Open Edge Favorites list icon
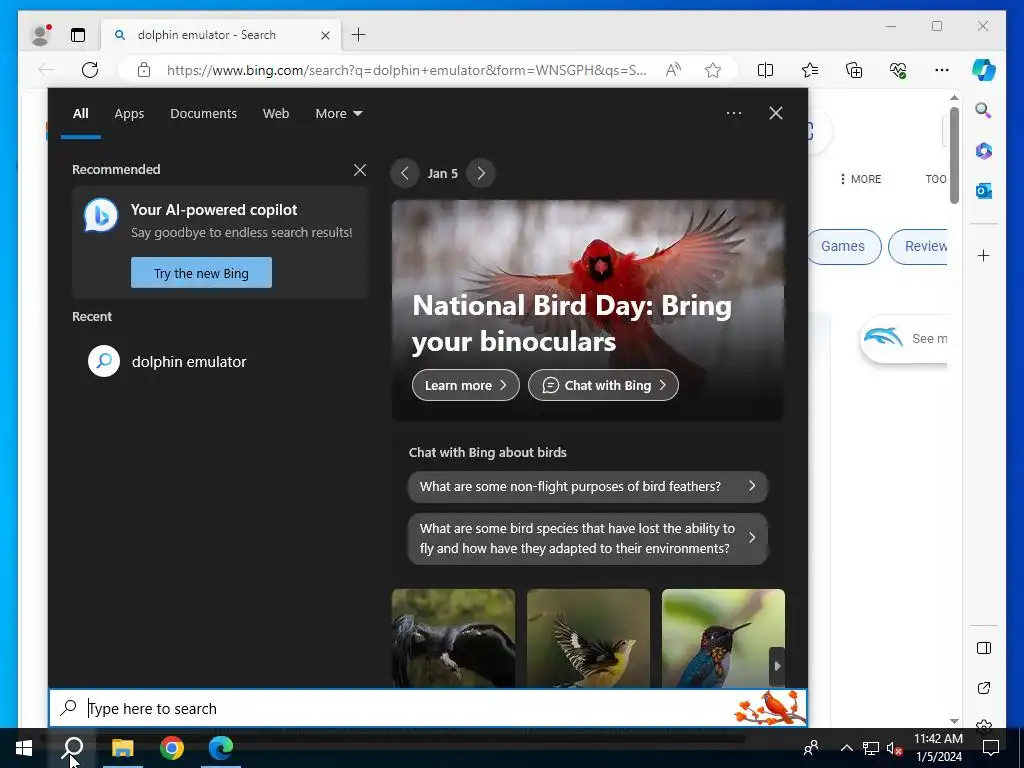1024x768 pixels. (x=810, y=70)
